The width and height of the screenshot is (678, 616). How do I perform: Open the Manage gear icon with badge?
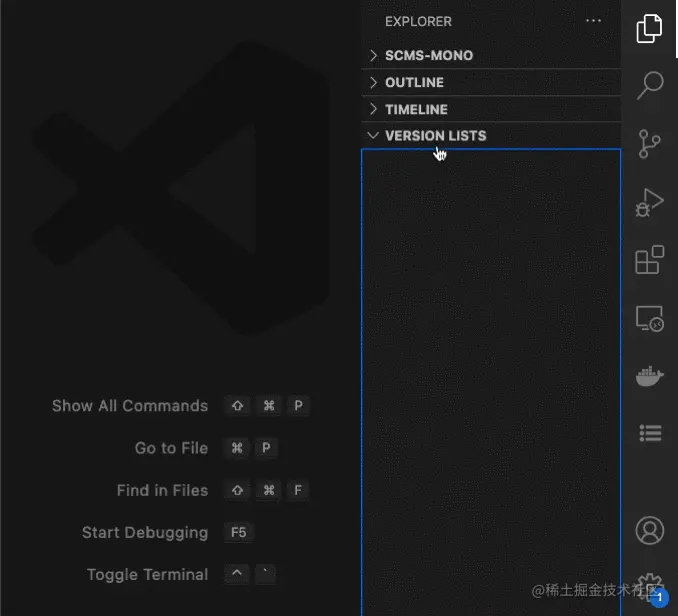[651, 589]
